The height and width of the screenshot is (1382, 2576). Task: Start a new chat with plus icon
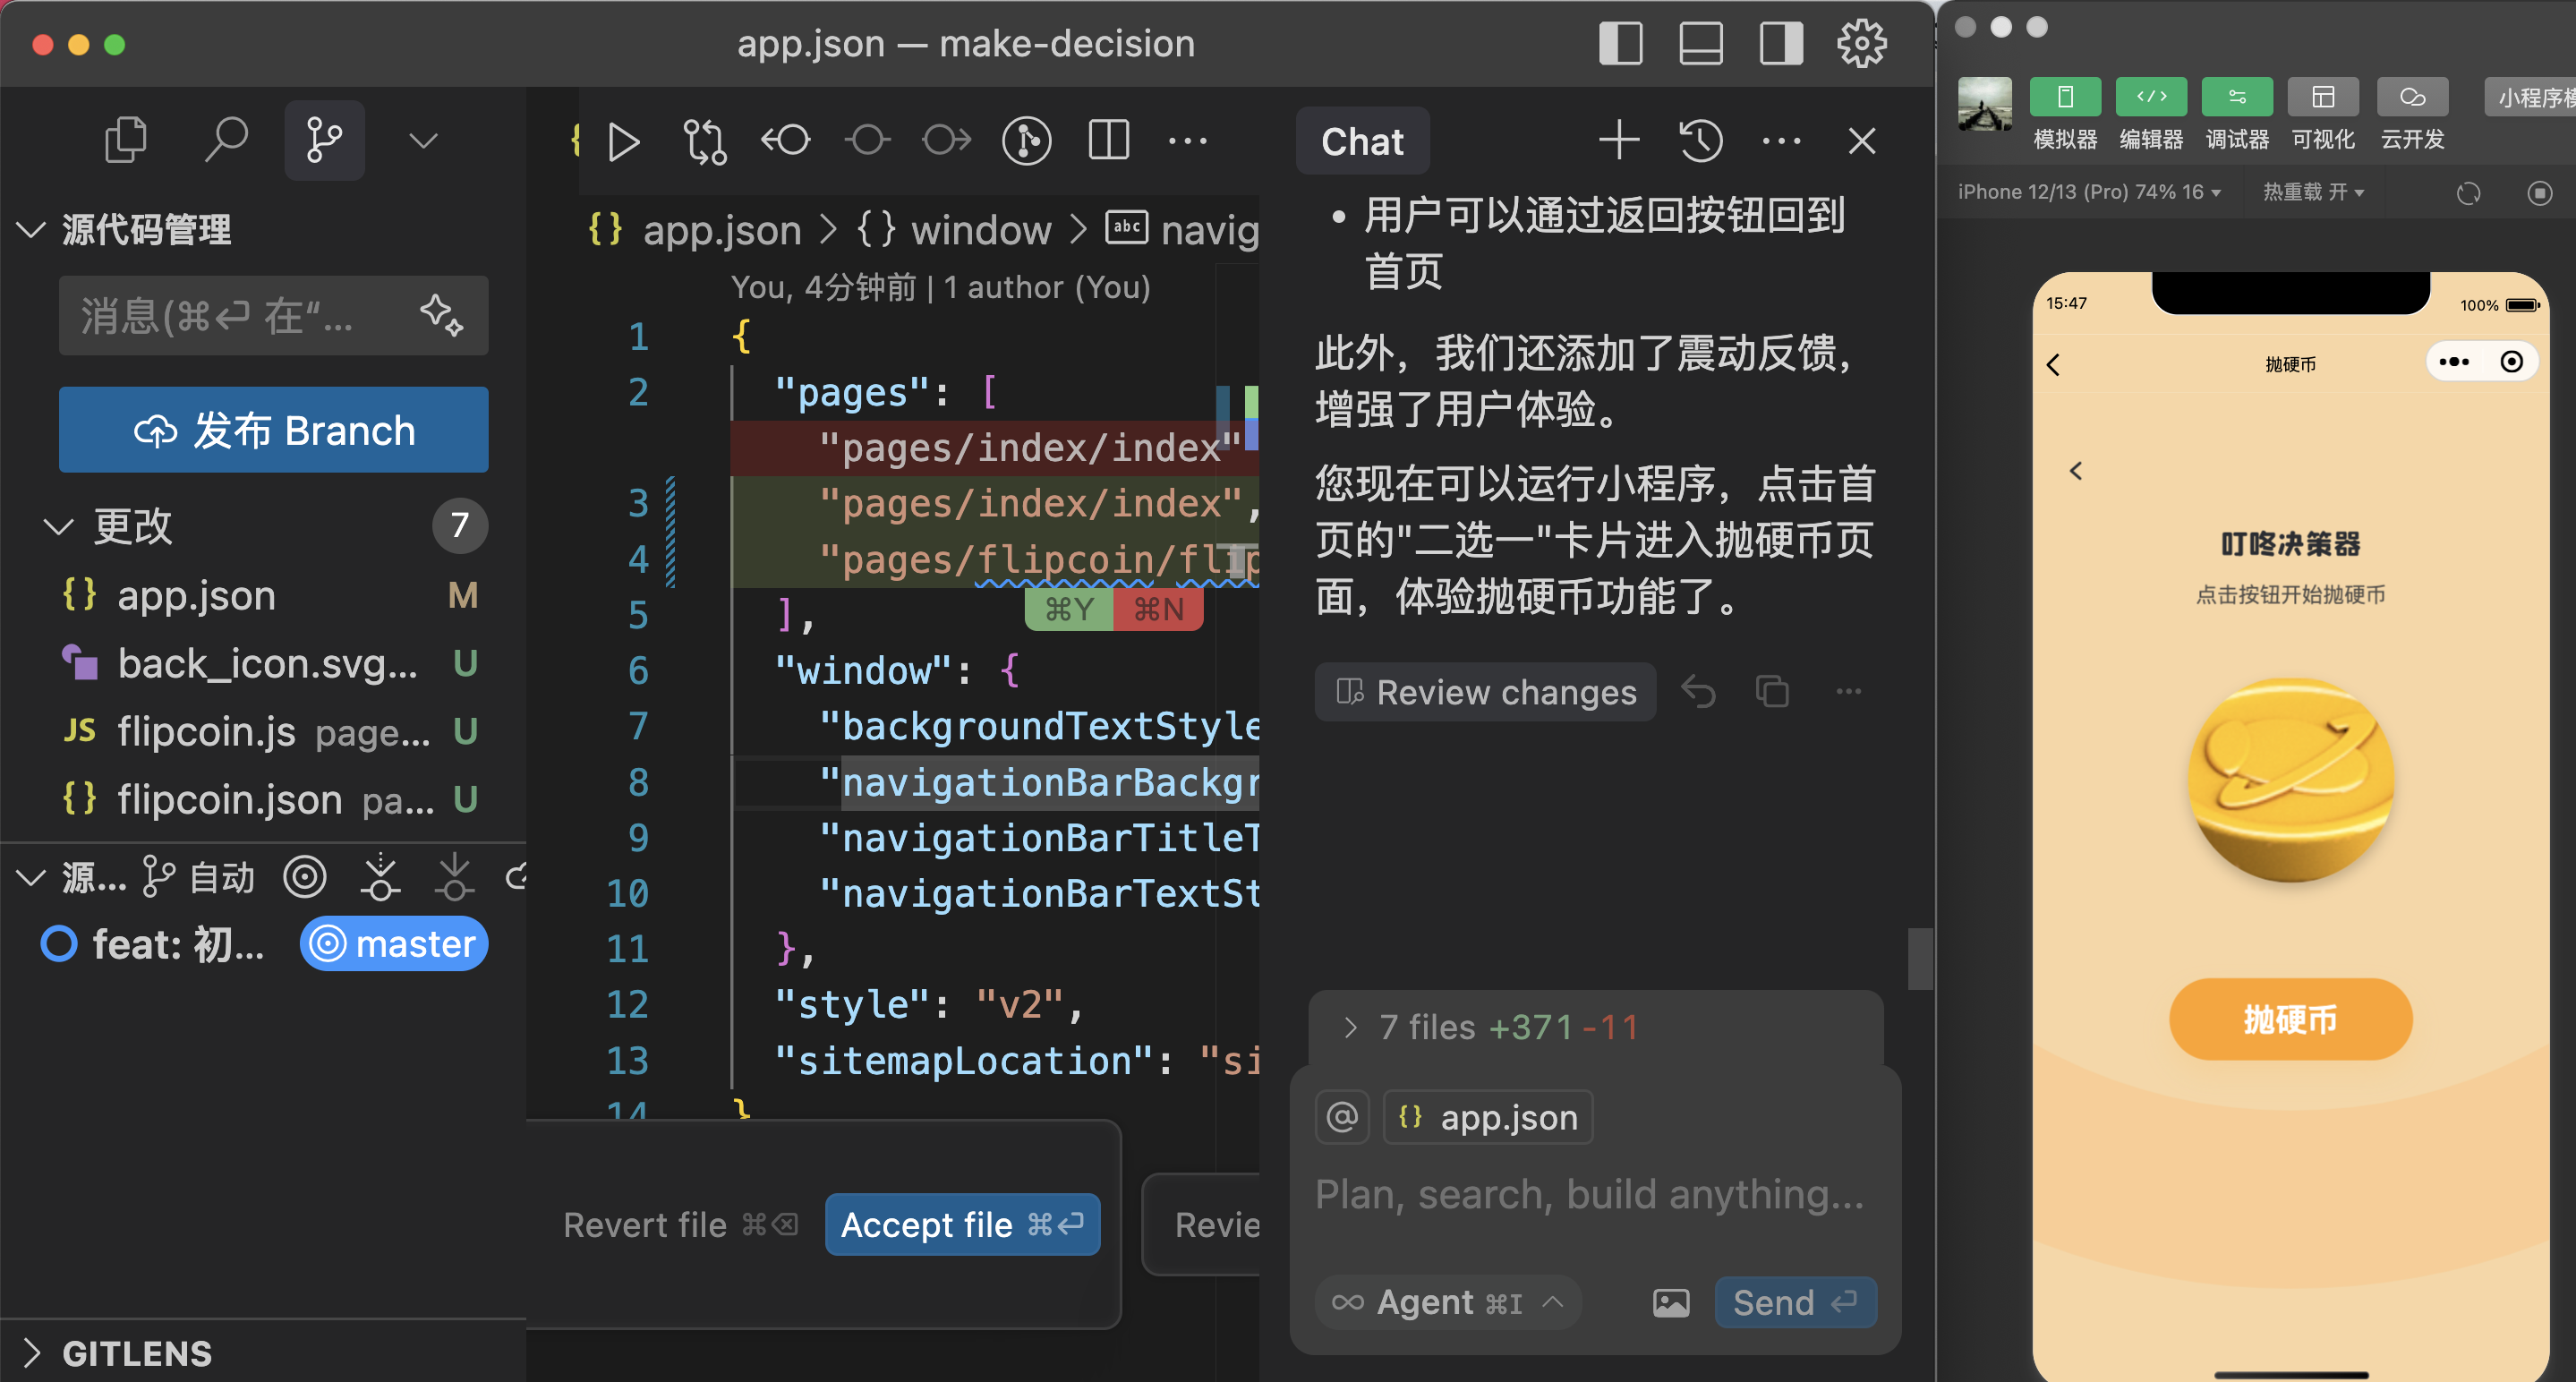1618,141
